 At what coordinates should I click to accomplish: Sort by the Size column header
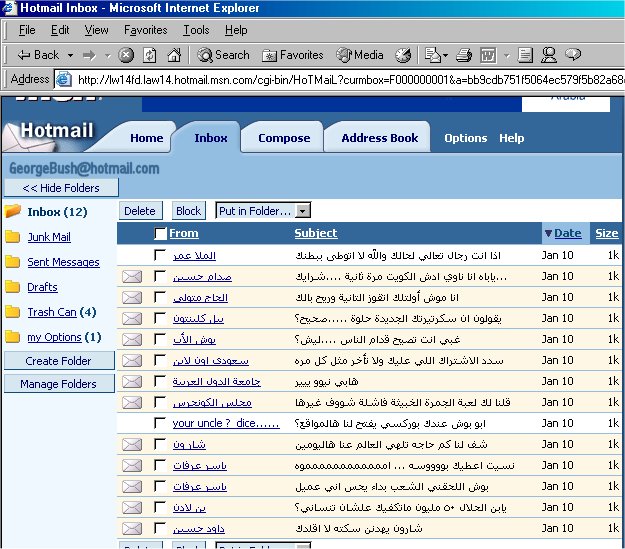coord(607,233)
